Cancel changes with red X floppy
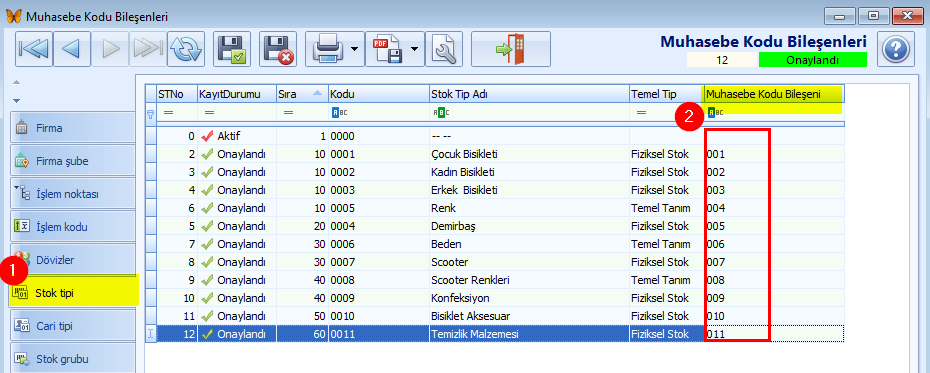 (x=278, y=49)
